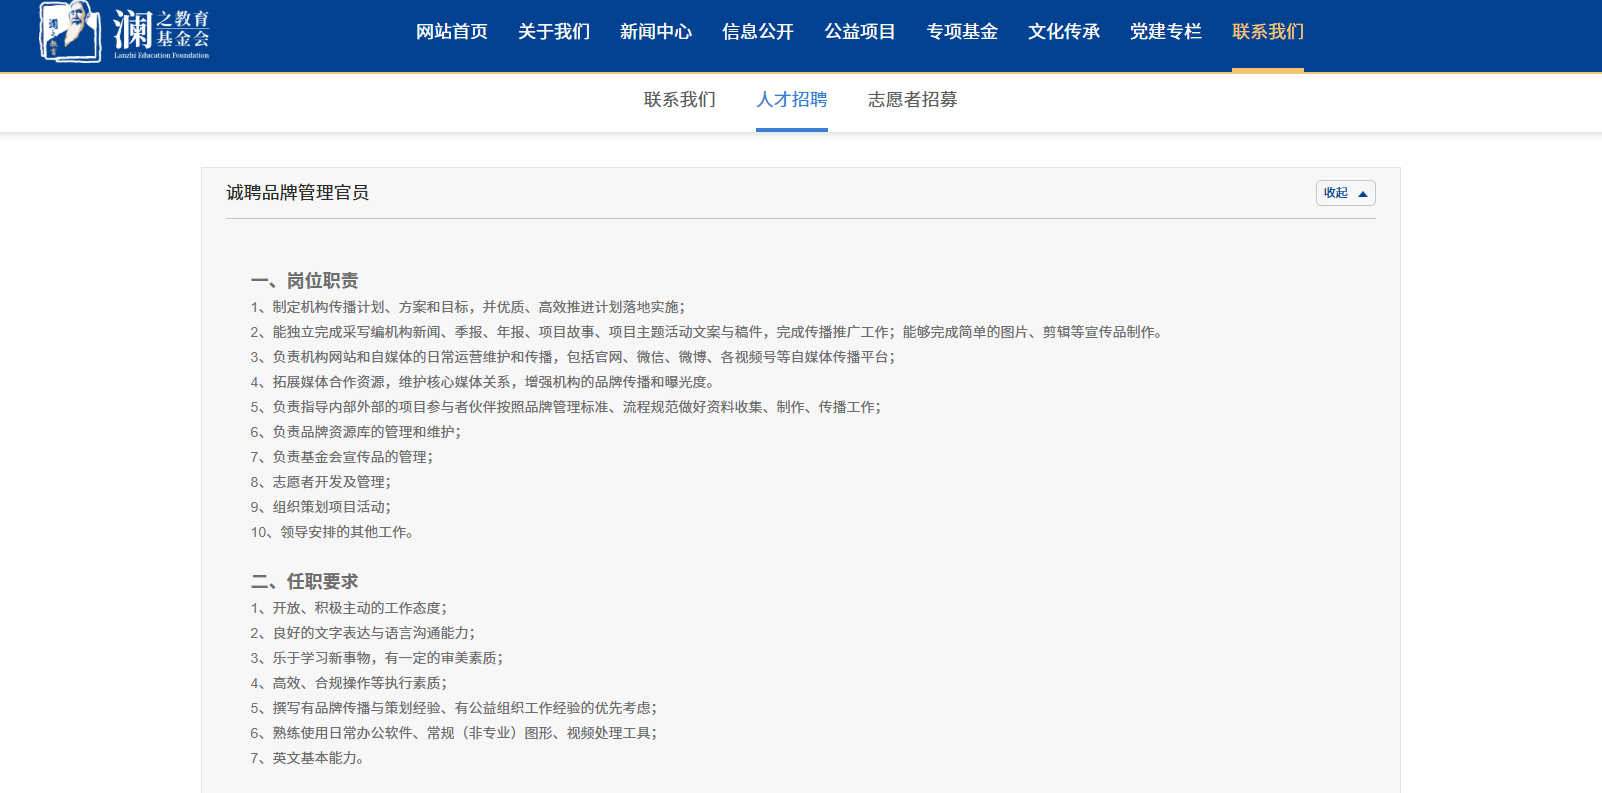Click the triangle arrow in 收起 button

(x=1362, y=194)
